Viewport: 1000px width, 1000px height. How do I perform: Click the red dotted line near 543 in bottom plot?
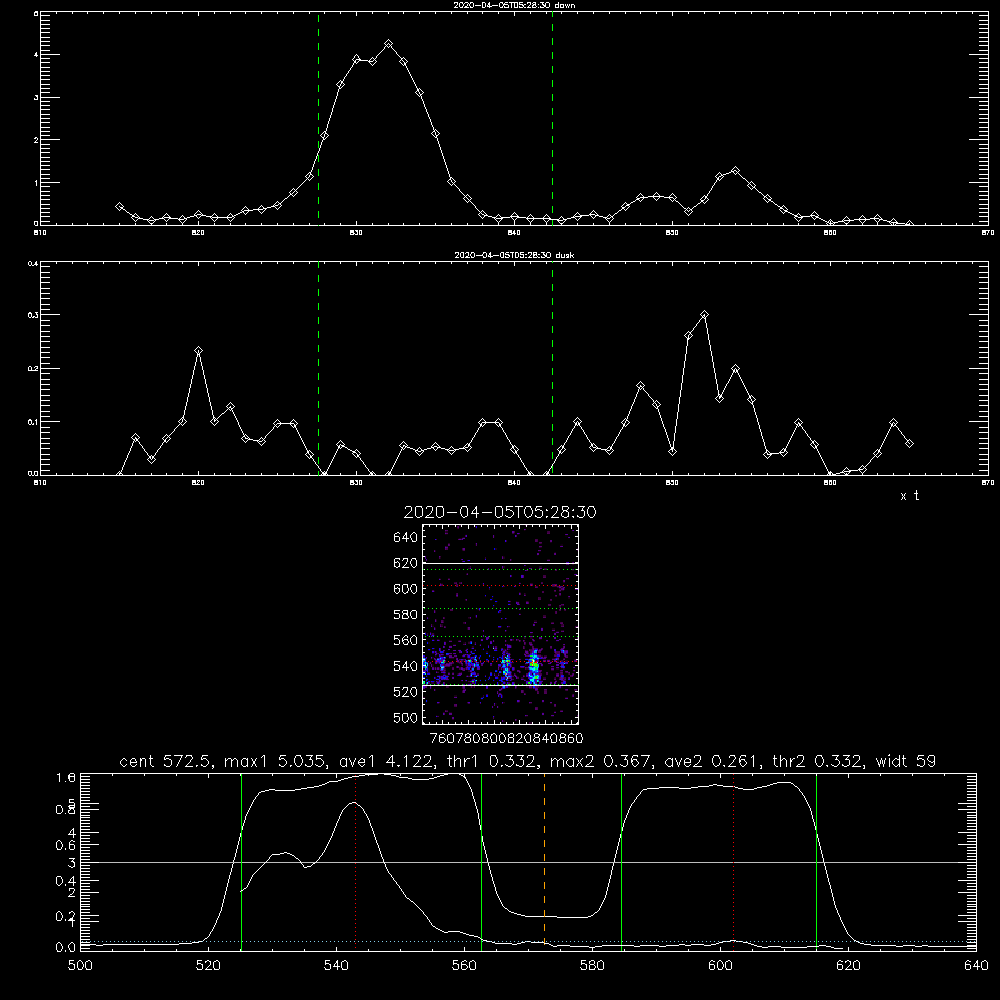point(355,861)
